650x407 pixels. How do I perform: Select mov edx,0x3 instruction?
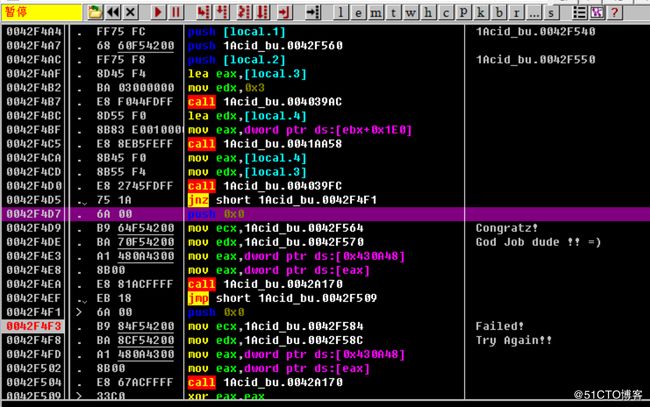pyautogui.click(x=226, y=88)
